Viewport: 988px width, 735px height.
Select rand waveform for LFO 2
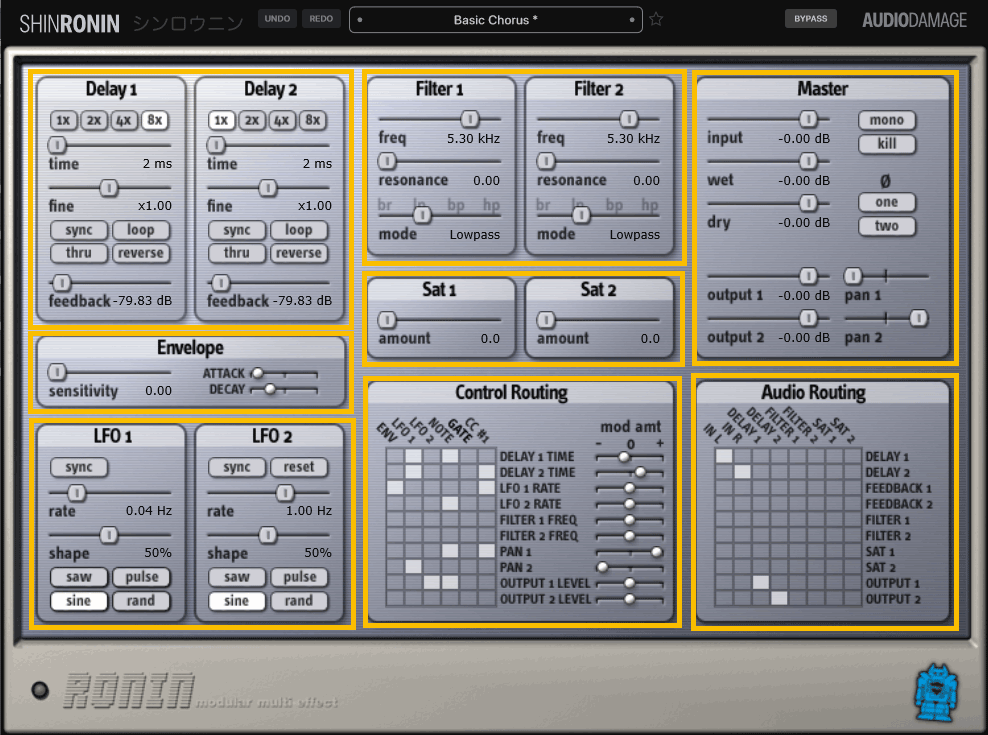click(299, 601)
